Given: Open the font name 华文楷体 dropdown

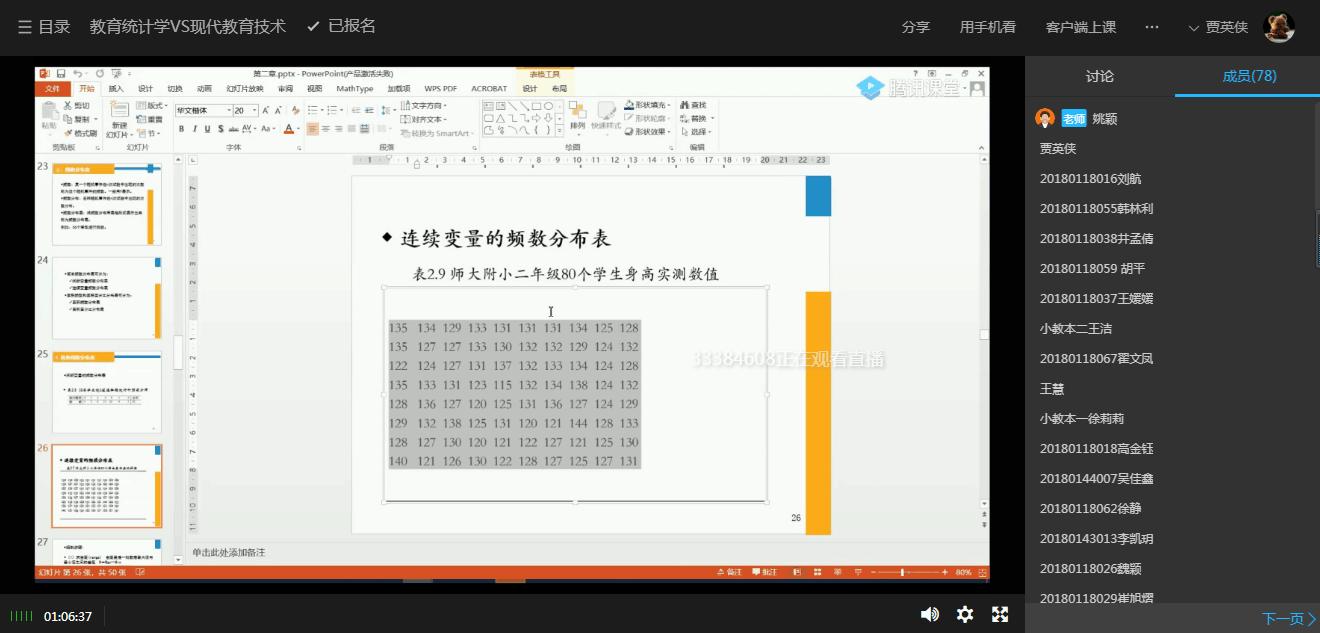Looking at the screenshot, I should (x=228, y=110).
